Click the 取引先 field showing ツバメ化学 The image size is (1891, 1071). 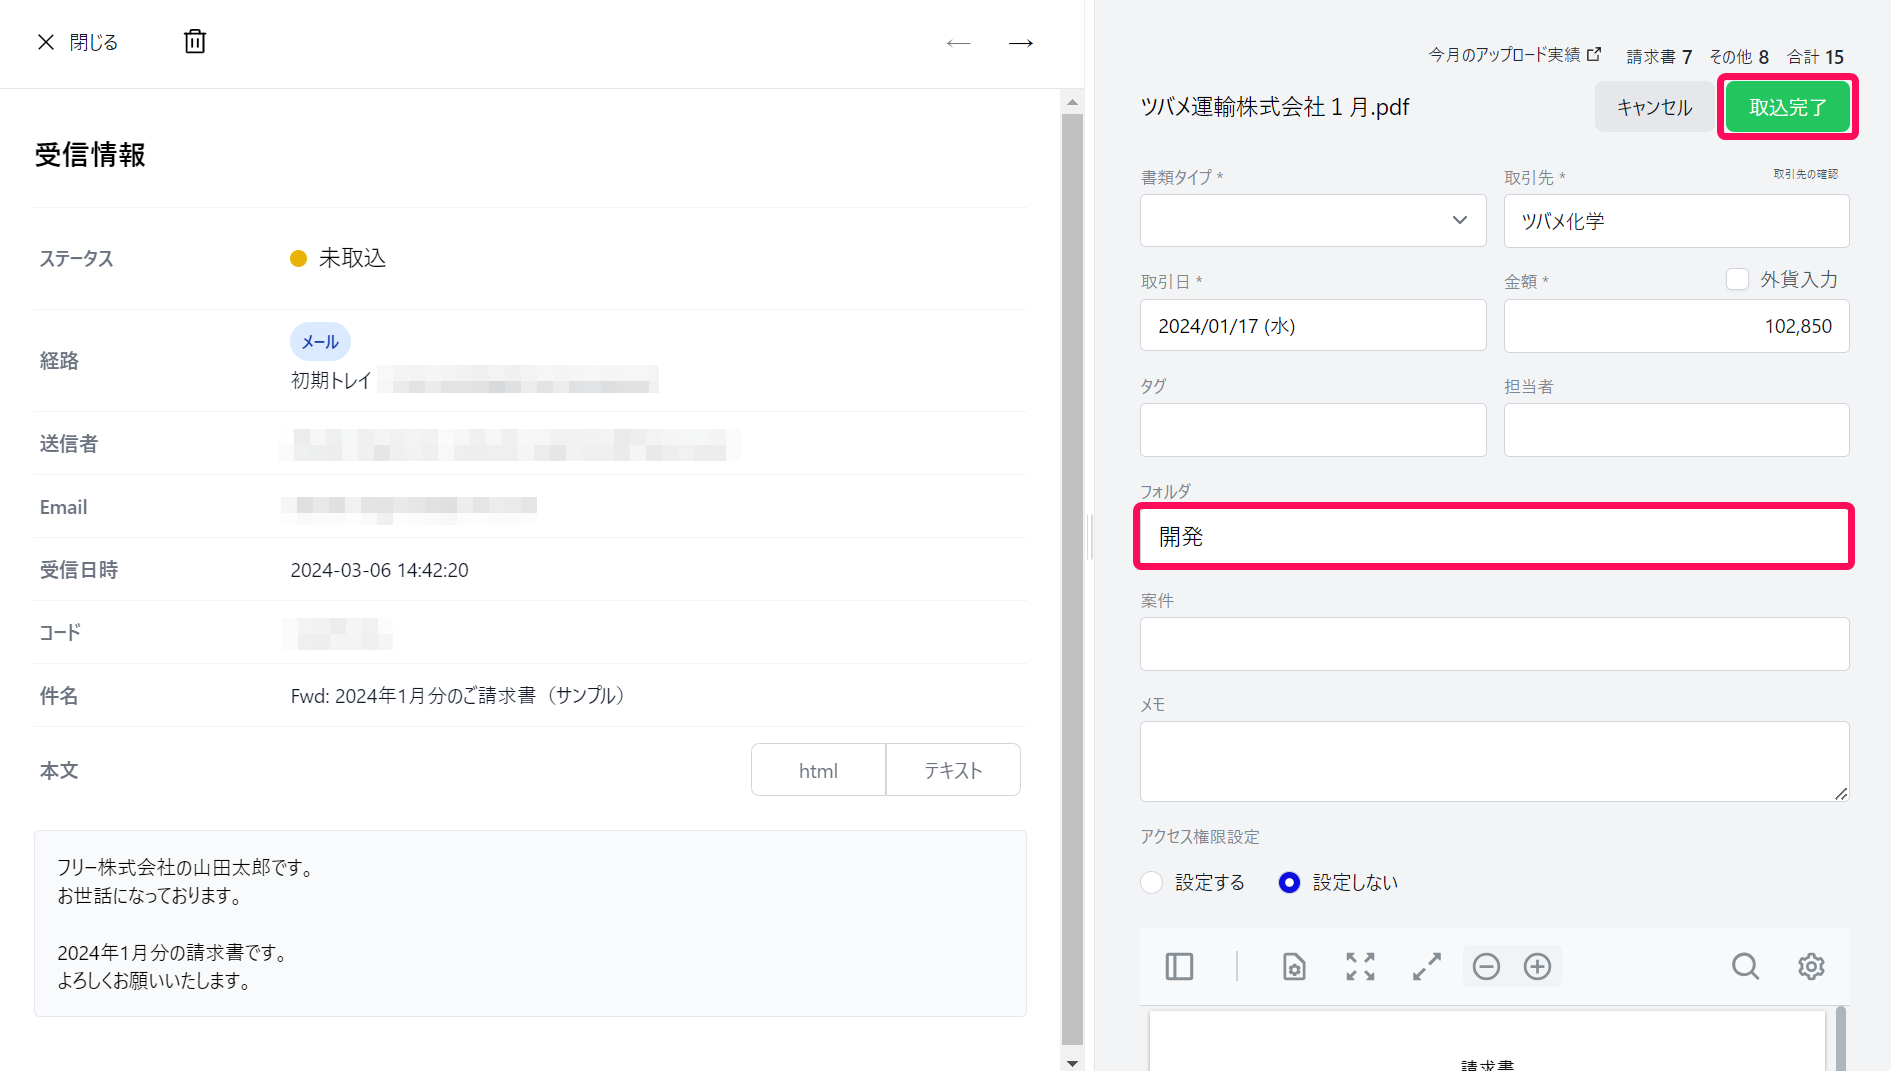tap(1676, 221)
